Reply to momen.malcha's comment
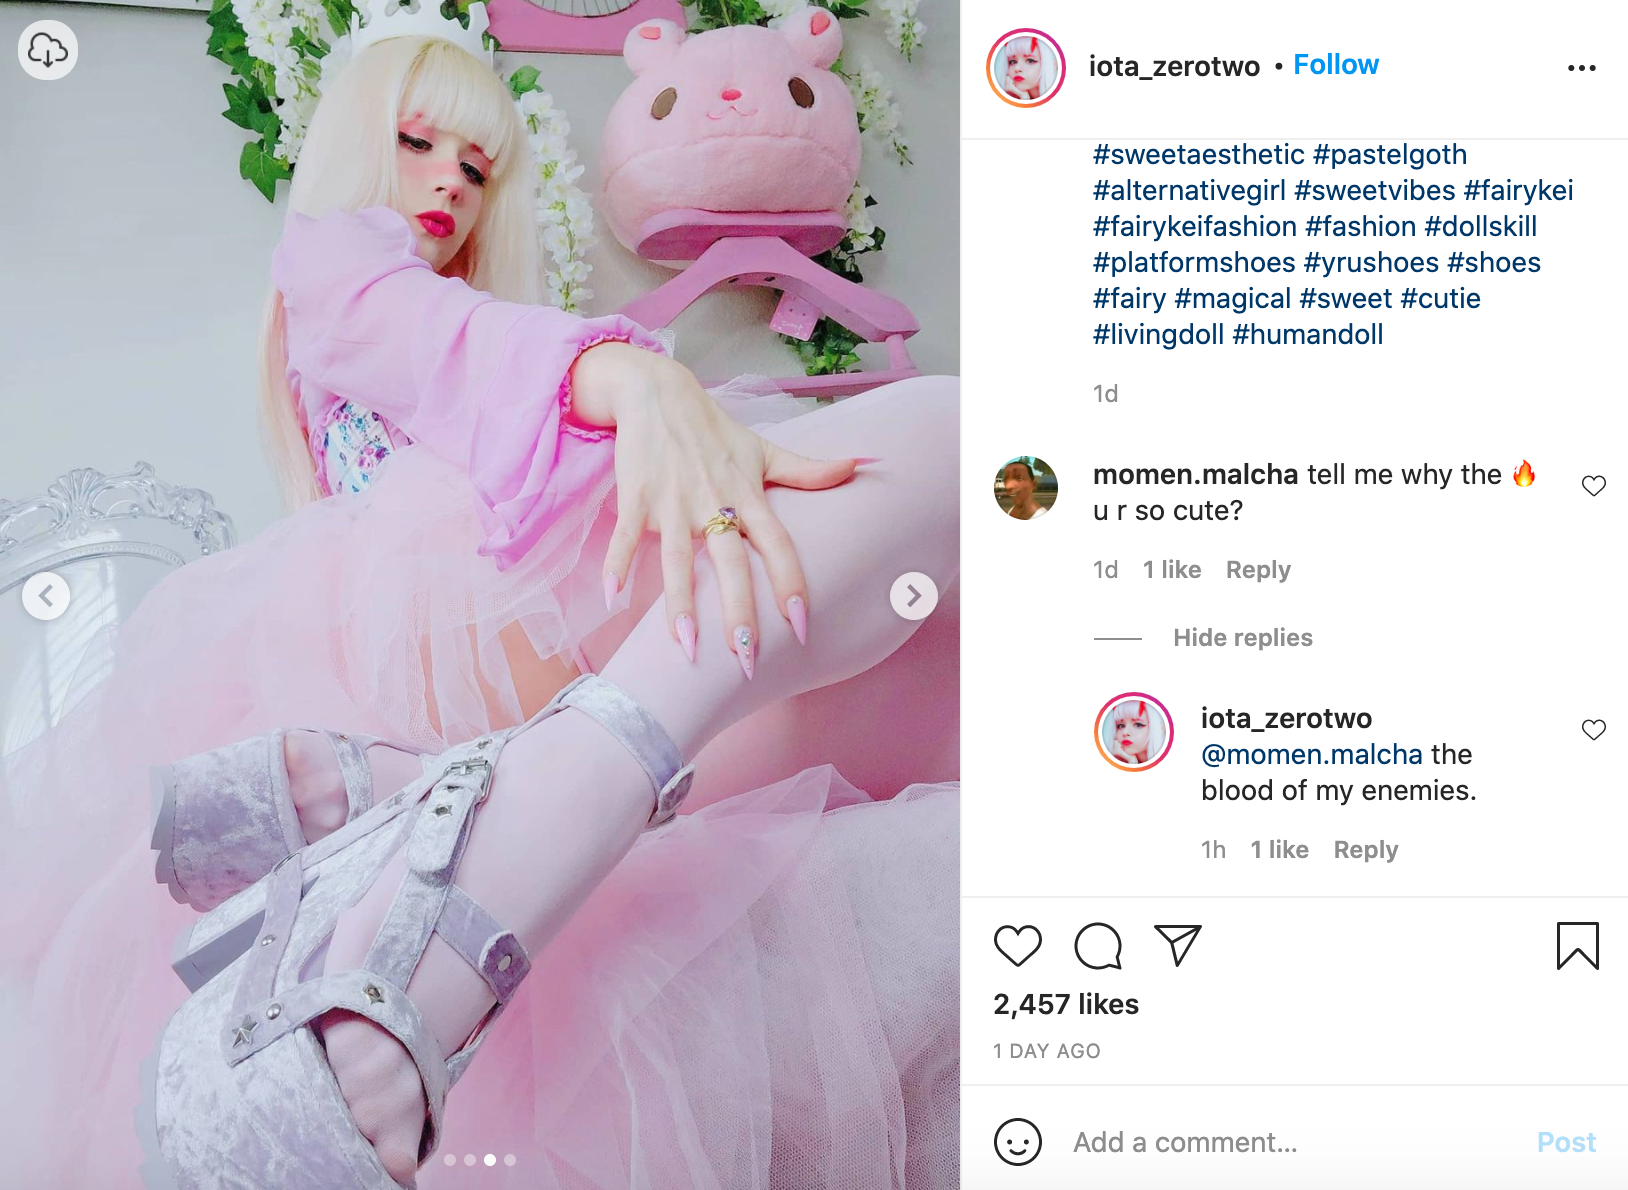 [1258, 570]
